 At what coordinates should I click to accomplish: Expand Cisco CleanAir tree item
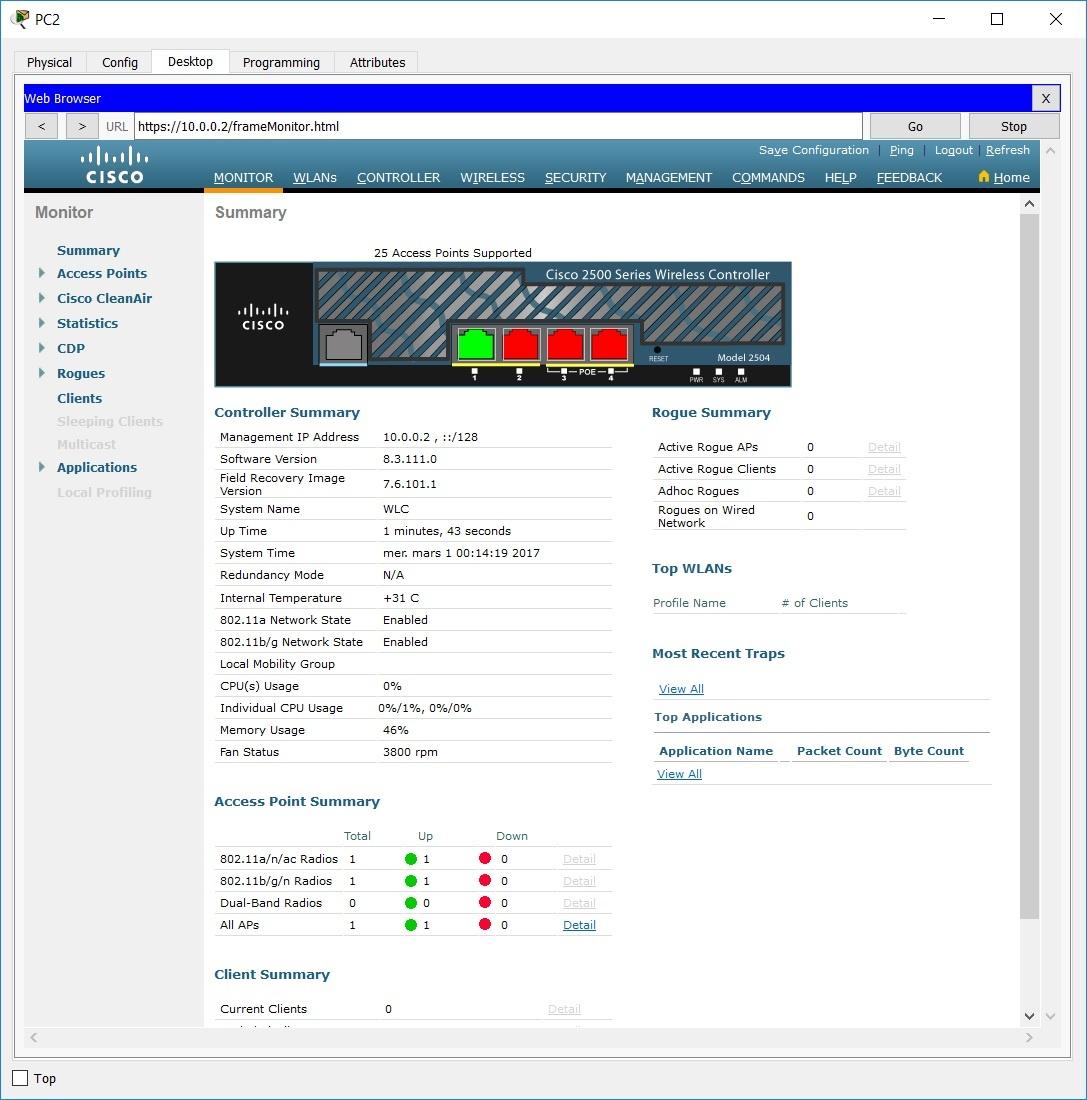pyautogui.click(x=41, y=298)
